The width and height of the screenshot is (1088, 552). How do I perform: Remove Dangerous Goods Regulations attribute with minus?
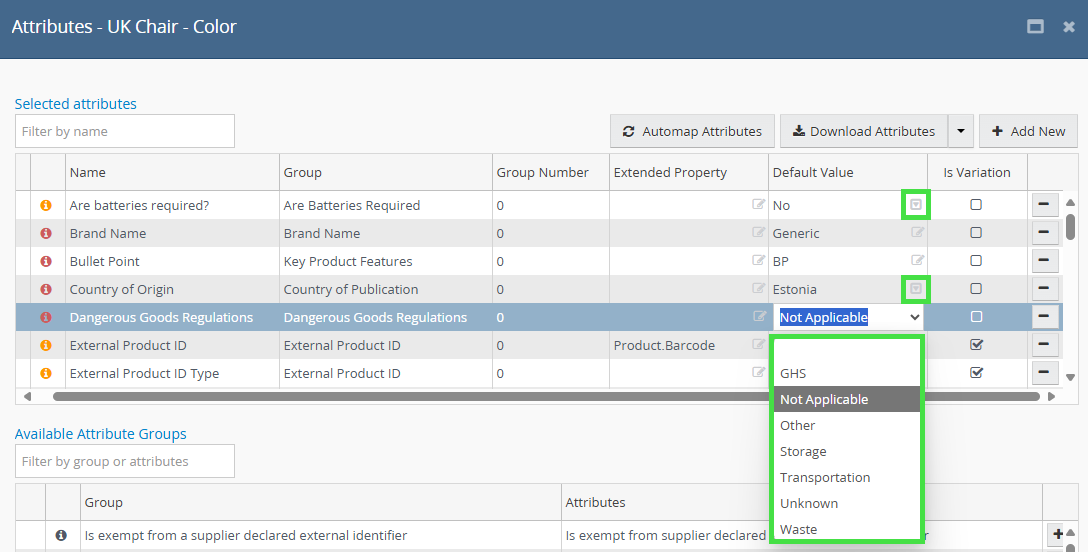click(1044, 317)
